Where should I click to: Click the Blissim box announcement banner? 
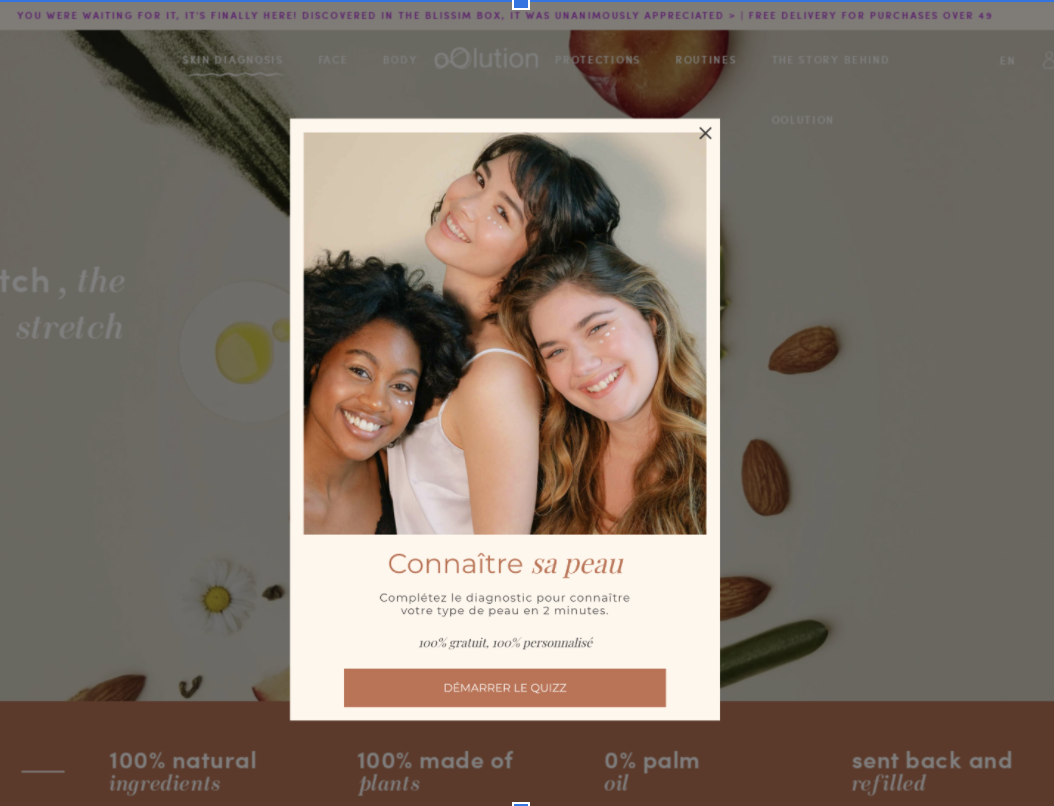[376, 15]
